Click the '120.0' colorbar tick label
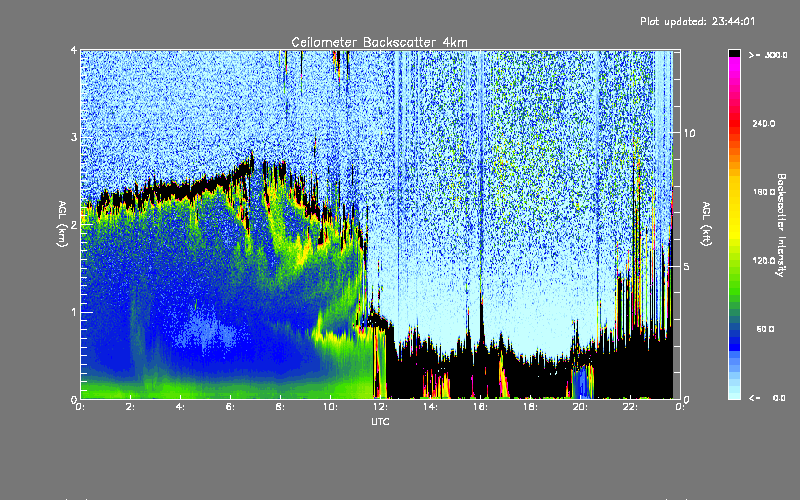 coord(764,261)
